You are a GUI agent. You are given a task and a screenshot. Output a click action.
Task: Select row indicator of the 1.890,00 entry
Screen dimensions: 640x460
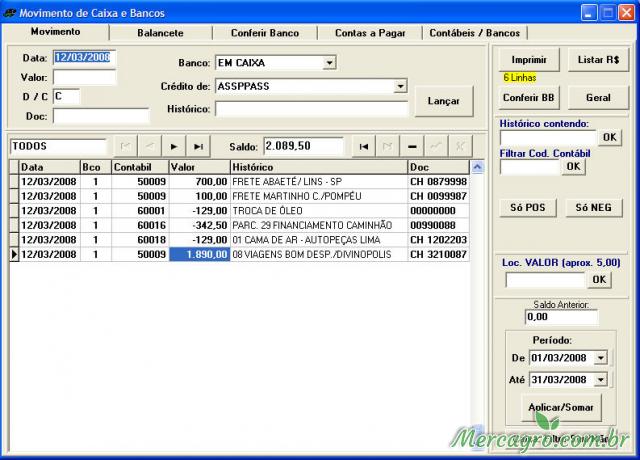(13, 255)
